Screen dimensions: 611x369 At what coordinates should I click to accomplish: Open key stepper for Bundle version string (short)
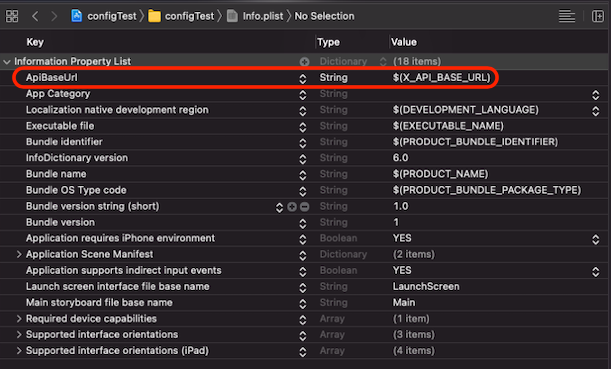279,207
